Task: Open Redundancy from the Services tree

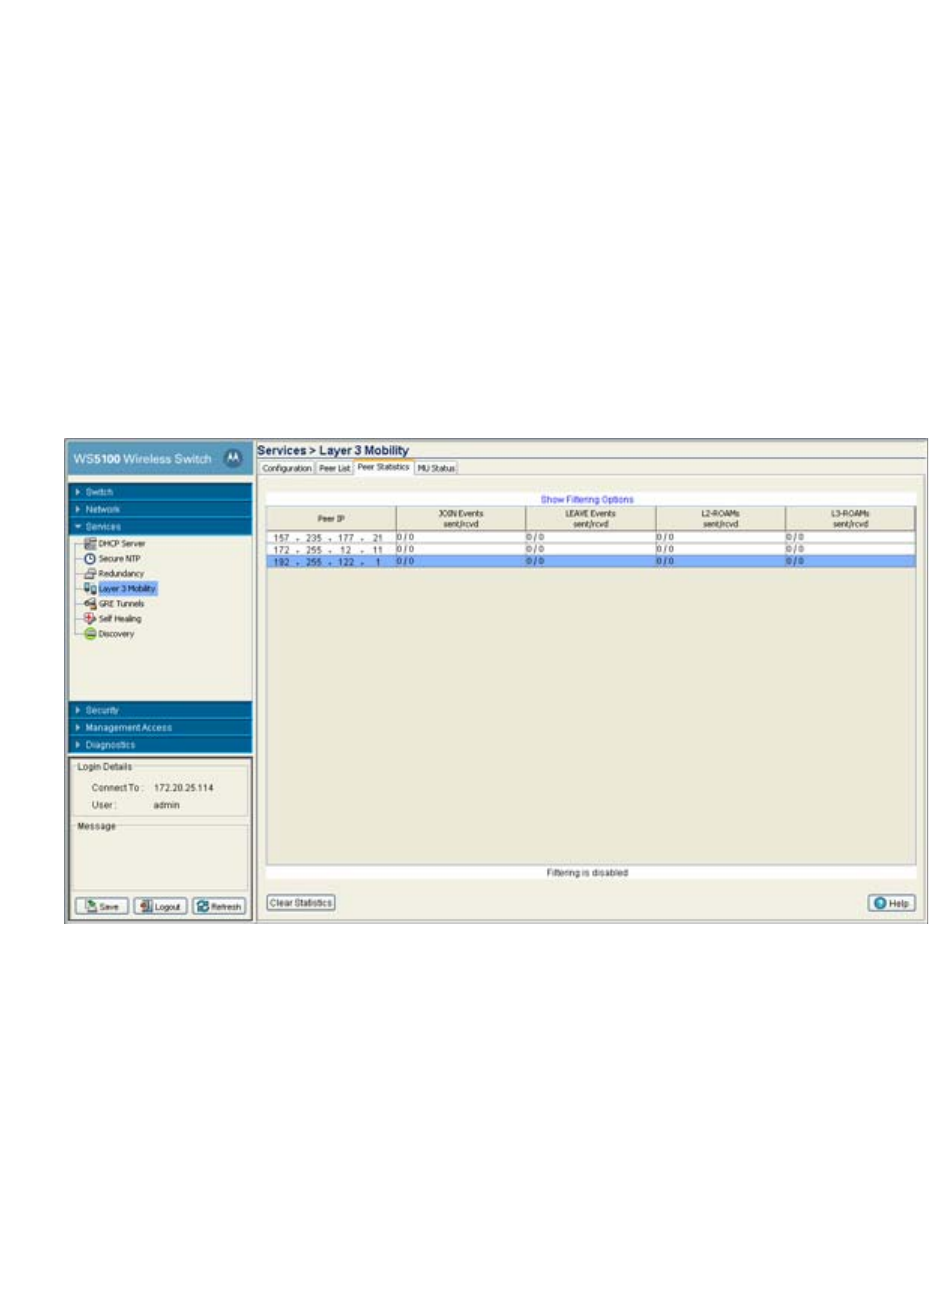Action: pyautogui.click(x=121, y=574)
